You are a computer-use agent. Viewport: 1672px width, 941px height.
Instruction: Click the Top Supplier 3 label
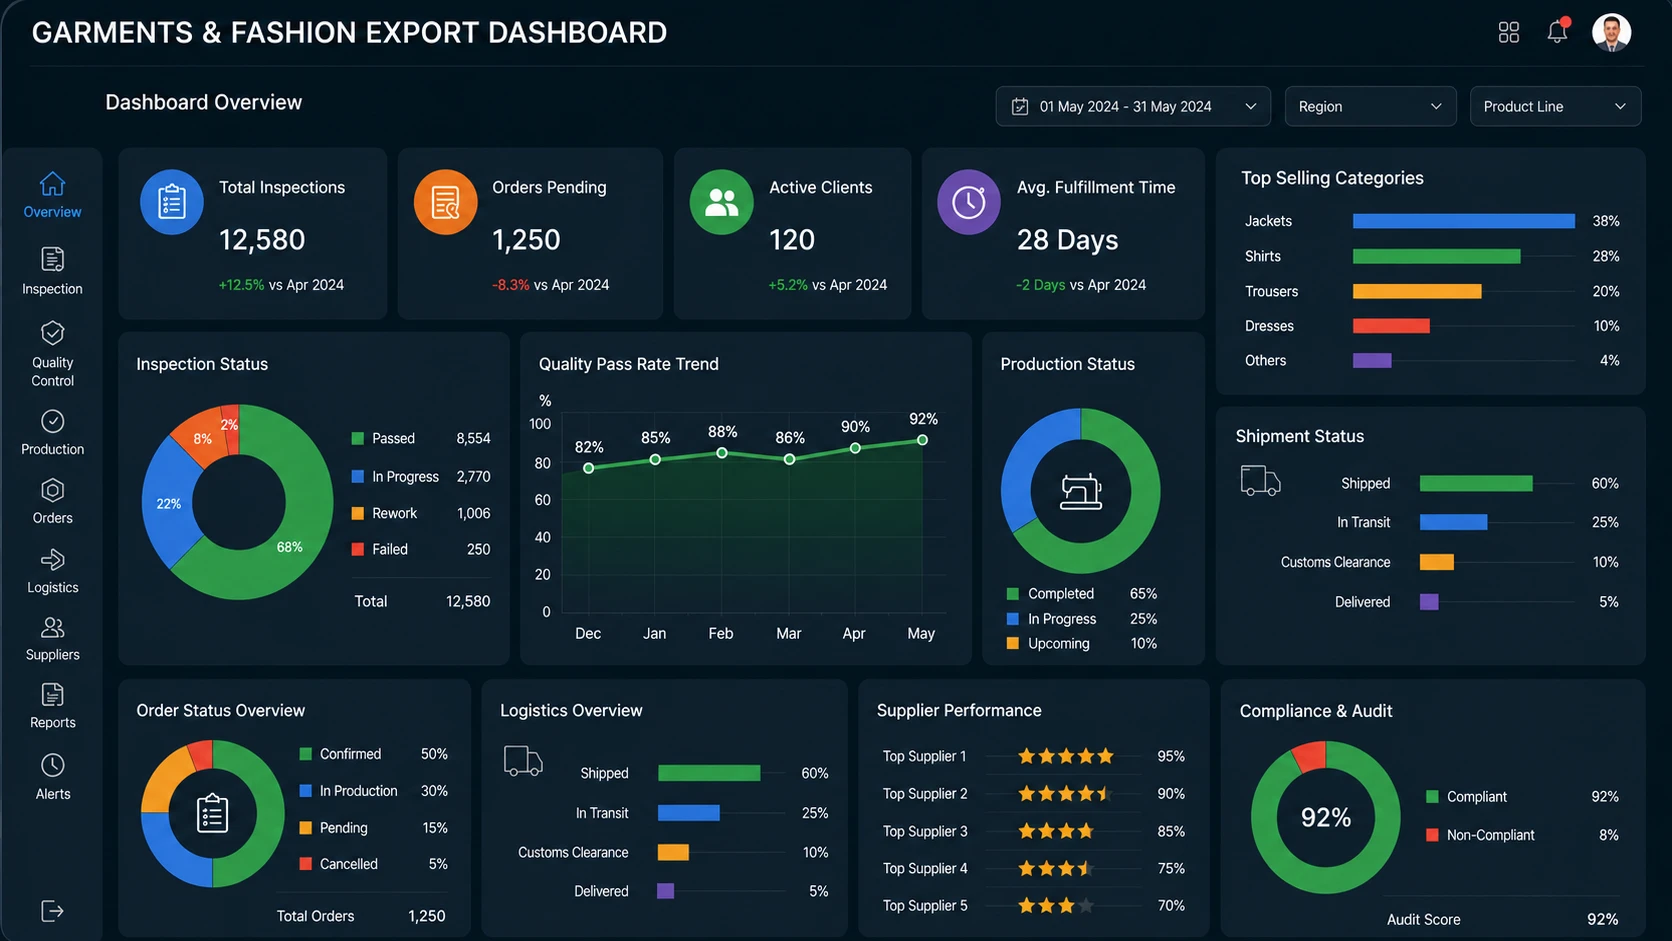coord(925,831)
